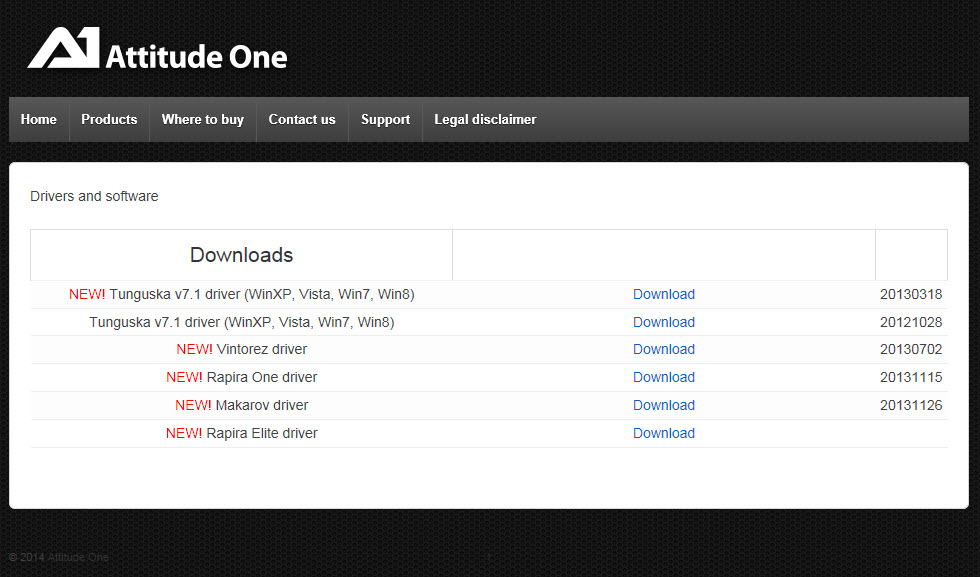
Task: Select the 'NEW! Rapira Elite driver' text
Action: click(x=241, y=433)
